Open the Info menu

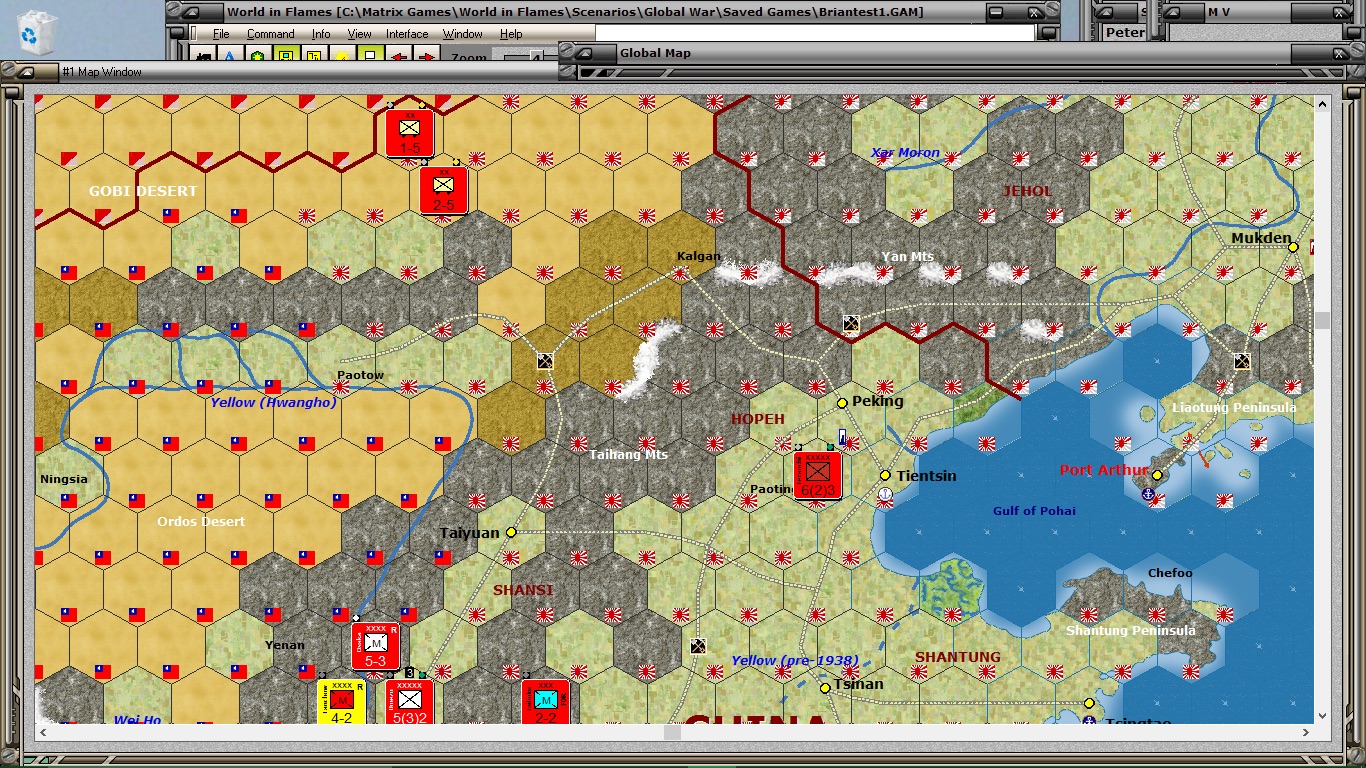pyautogui.click(x=320, y=34)
